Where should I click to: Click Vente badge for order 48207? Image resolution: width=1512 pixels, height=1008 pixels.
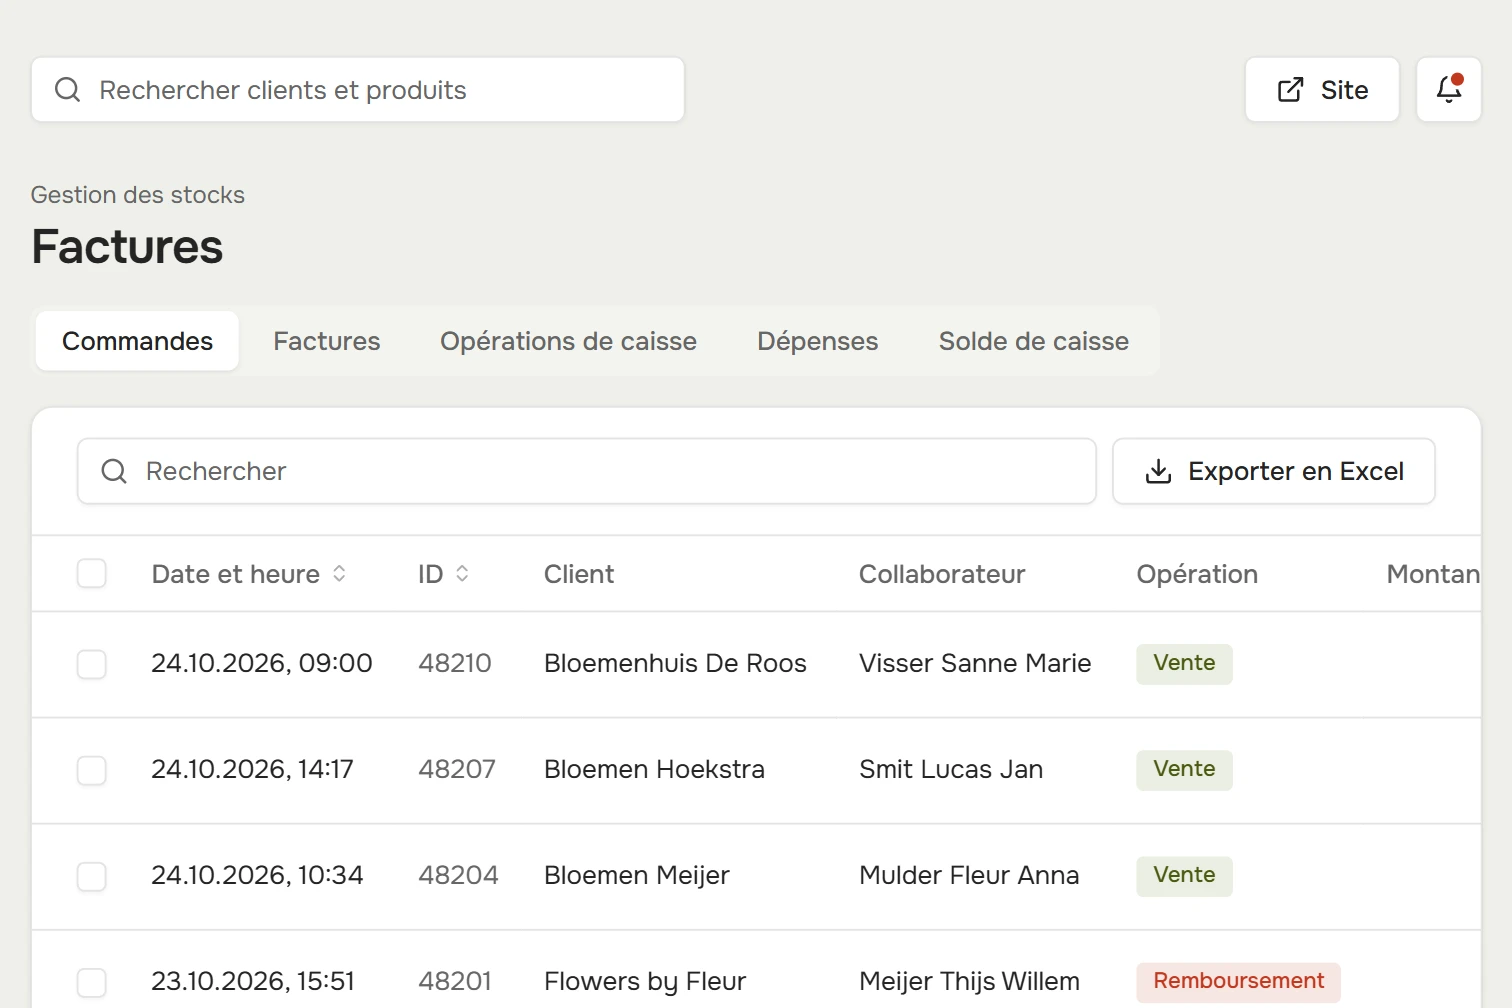[1184, 769]
